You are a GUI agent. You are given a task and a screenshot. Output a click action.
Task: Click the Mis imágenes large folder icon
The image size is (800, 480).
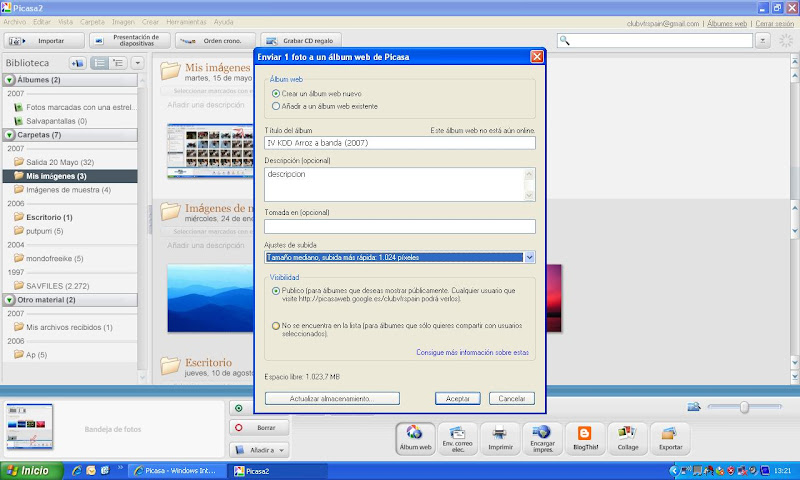coord(170,71)
